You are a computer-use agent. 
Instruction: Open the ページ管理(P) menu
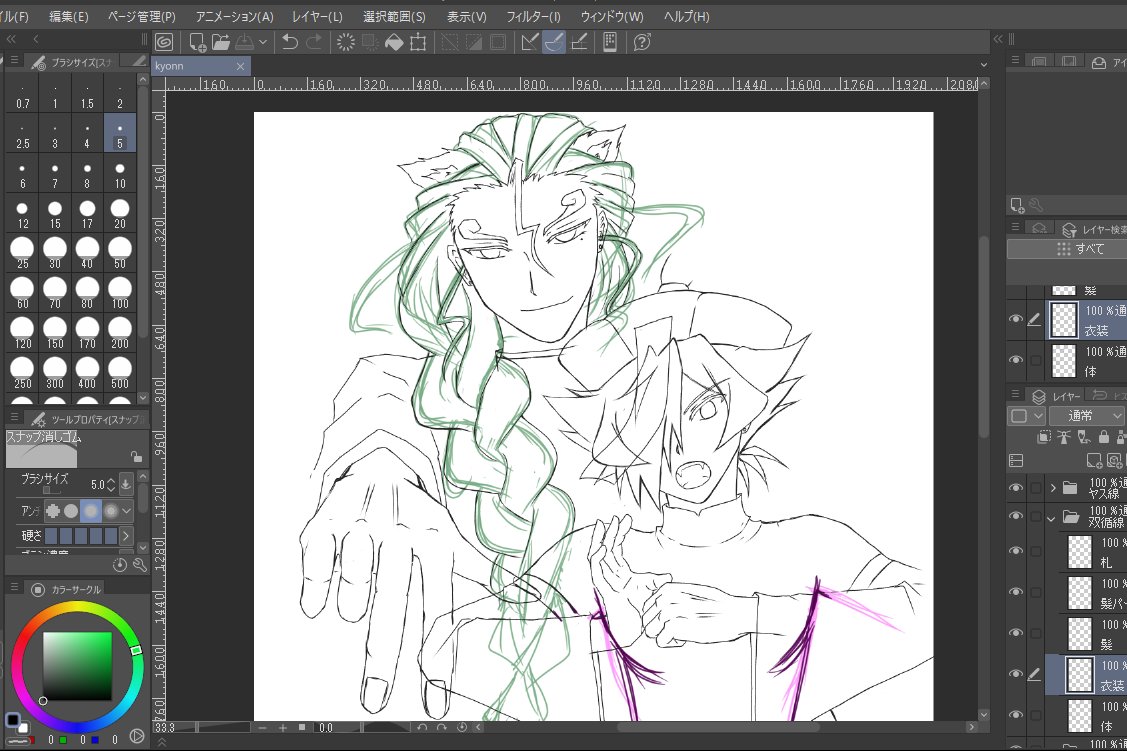[142, 16]
